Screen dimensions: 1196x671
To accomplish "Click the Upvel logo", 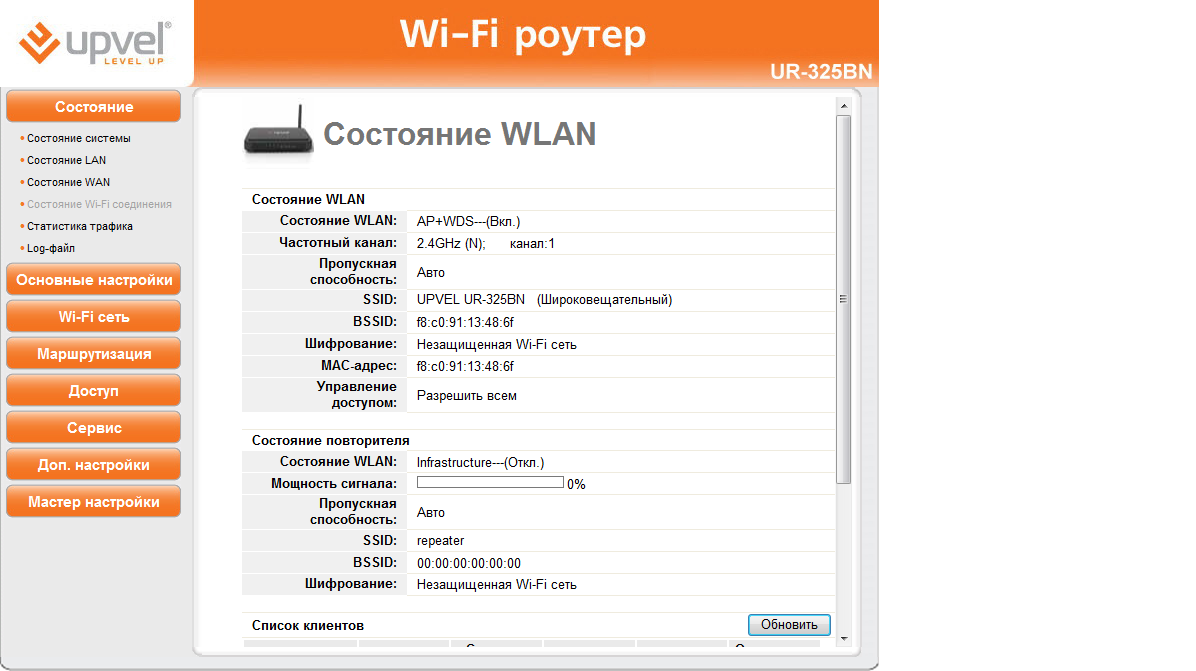I will [x=95, y=42].
